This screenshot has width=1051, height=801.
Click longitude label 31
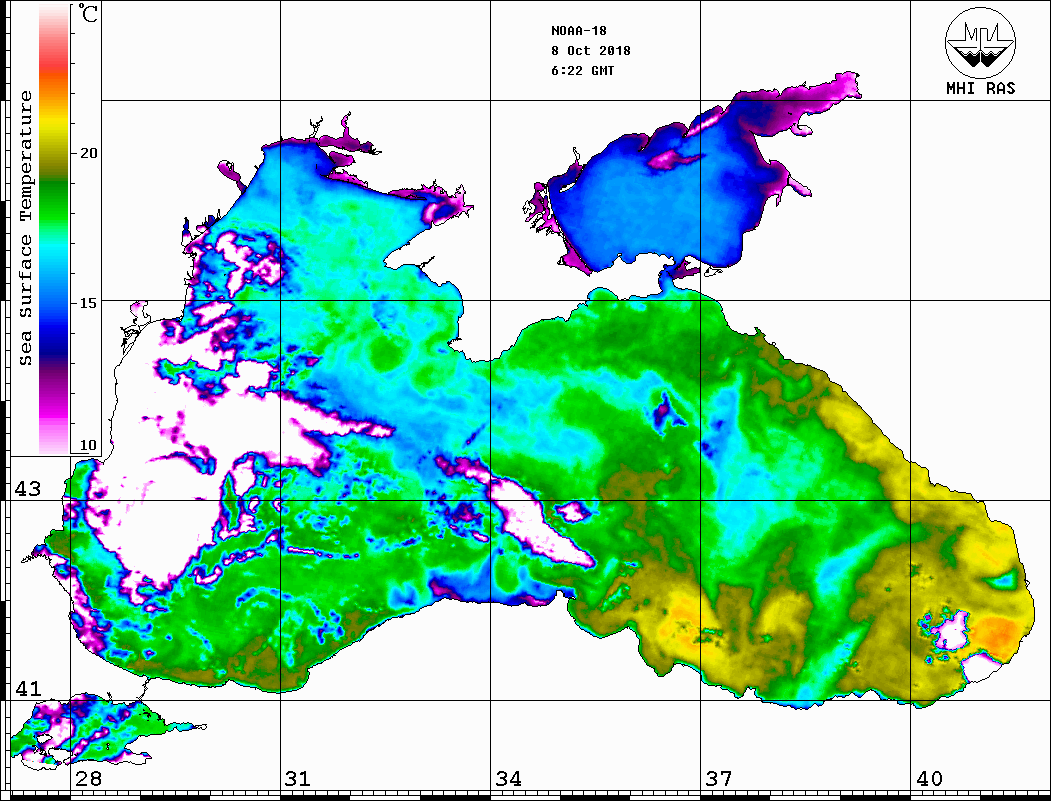point(298,779)
